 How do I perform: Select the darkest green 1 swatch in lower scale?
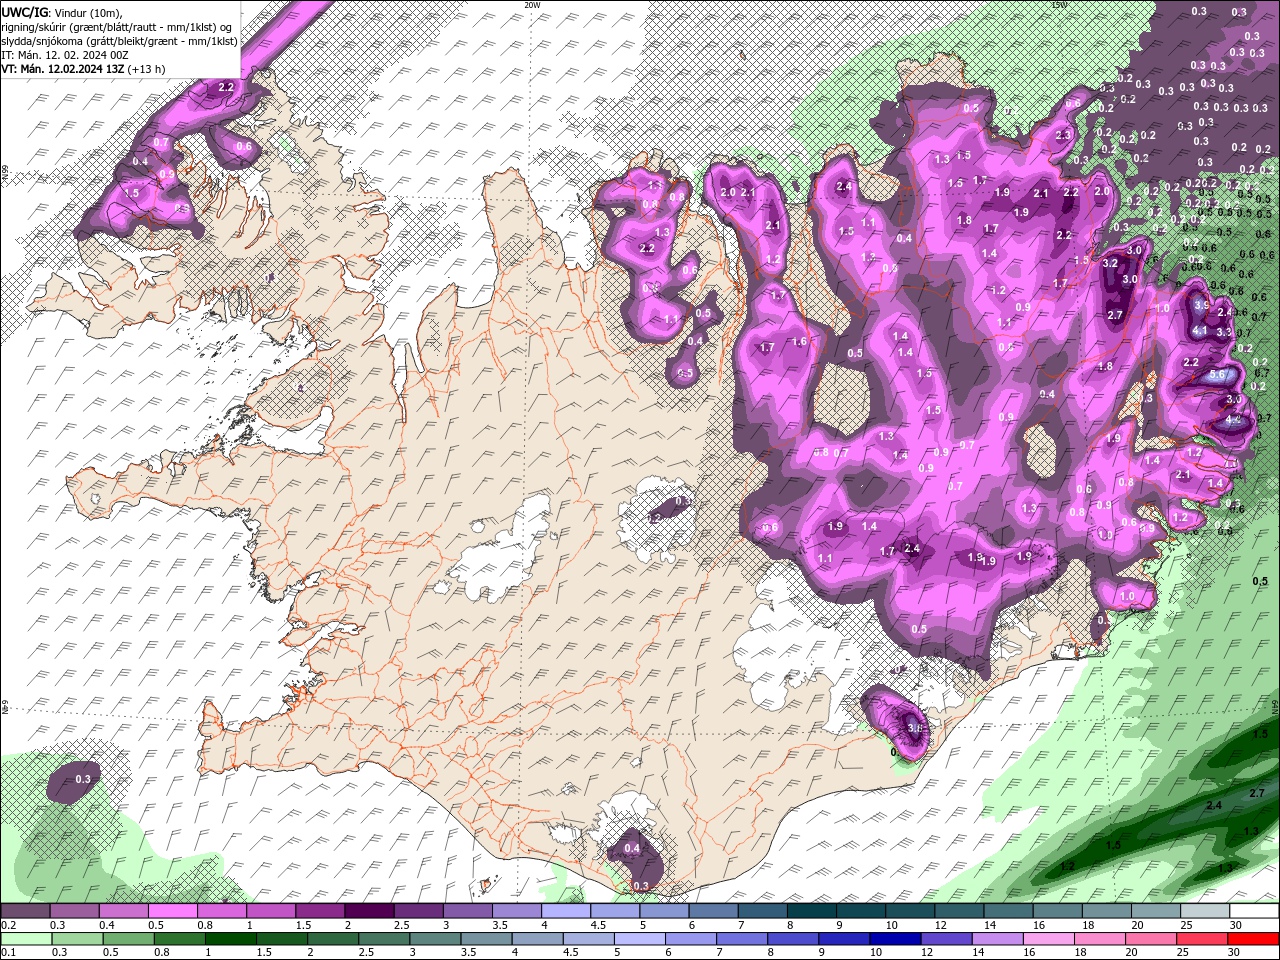tap(230, 939)
